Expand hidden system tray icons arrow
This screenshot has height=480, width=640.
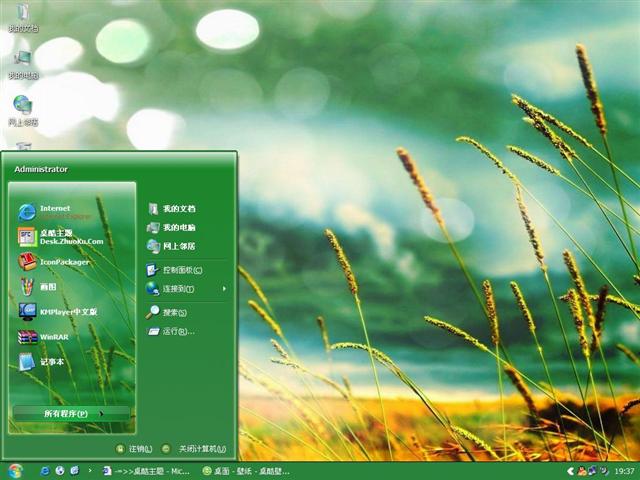click(571, 471)
